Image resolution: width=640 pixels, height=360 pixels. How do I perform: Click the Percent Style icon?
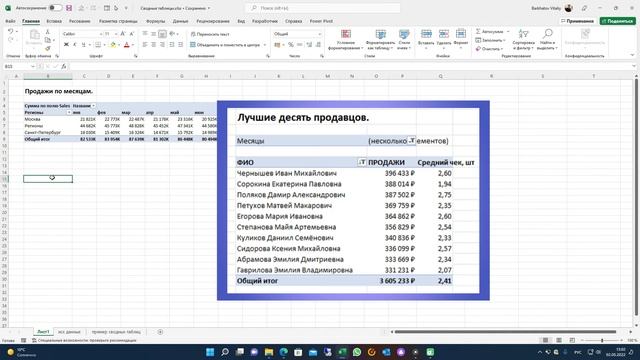(291, 44)
